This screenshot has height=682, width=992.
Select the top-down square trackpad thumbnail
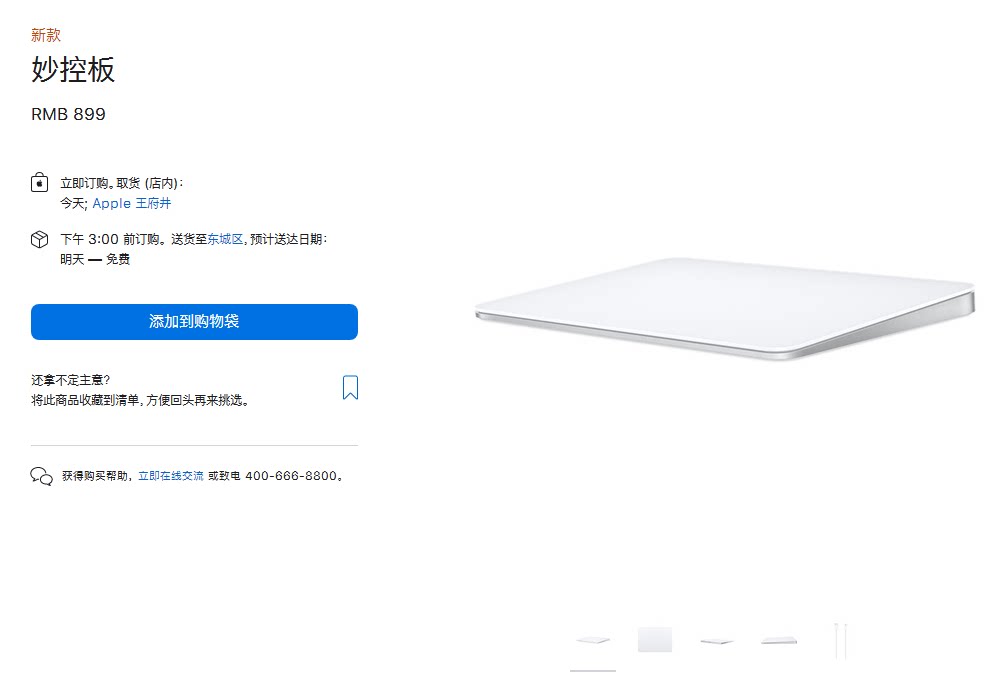[655, 640]
